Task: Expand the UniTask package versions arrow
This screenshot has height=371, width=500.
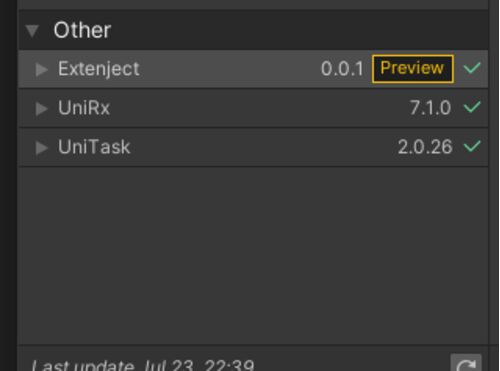Action: coord(42,147)
